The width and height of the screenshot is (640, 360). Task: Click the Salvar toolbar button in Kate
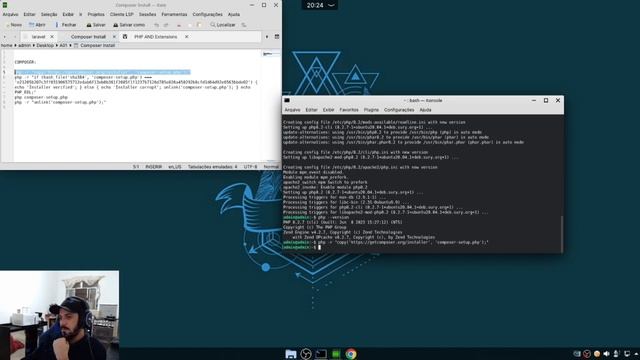(96, 25)
